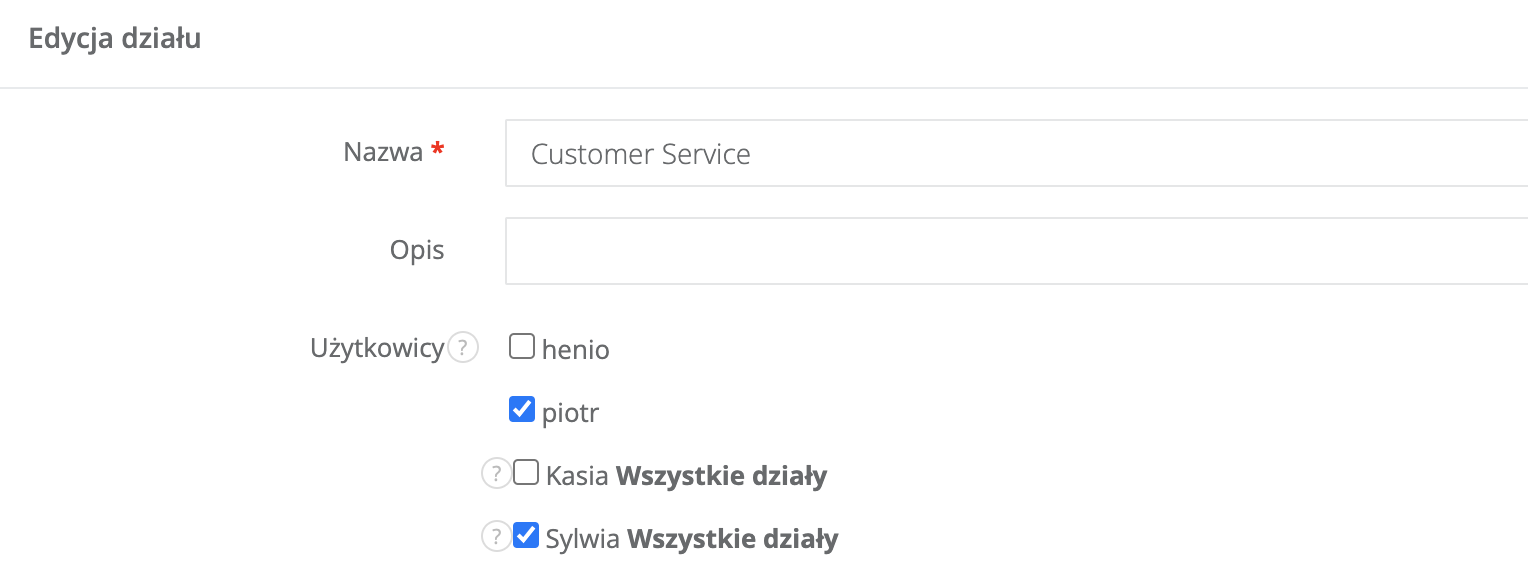Click the piotr name label

[571, 412]
